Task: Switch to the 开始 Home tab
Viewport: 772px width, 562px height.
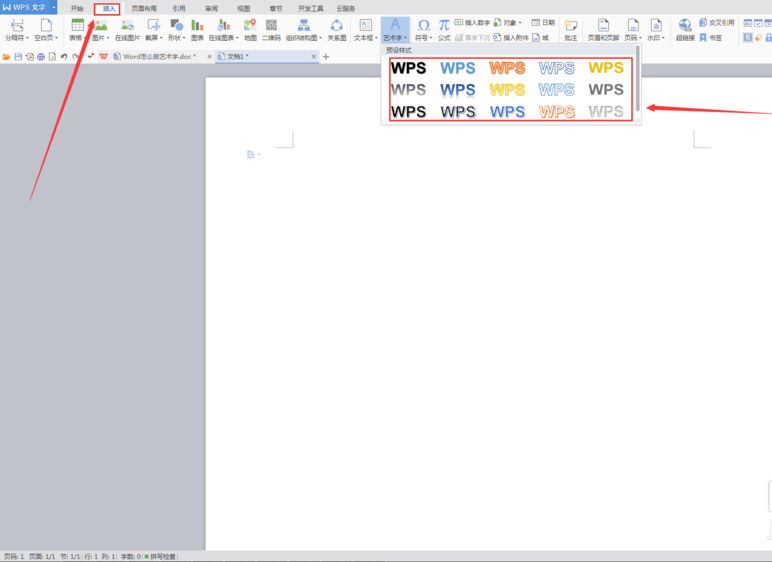Action: tap(77, 8)
